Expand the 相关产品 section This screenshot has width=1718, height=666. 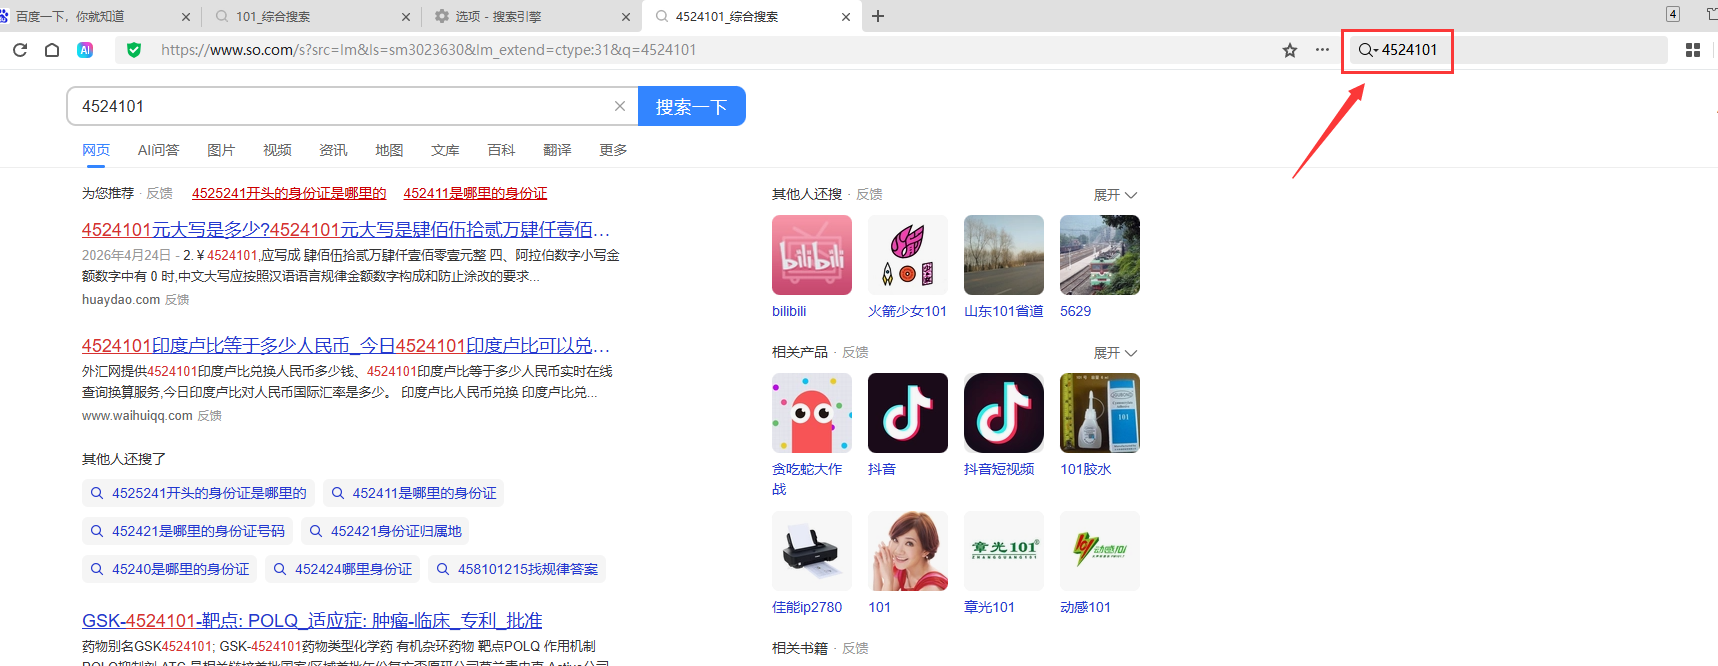click(x=1115, y=353)
